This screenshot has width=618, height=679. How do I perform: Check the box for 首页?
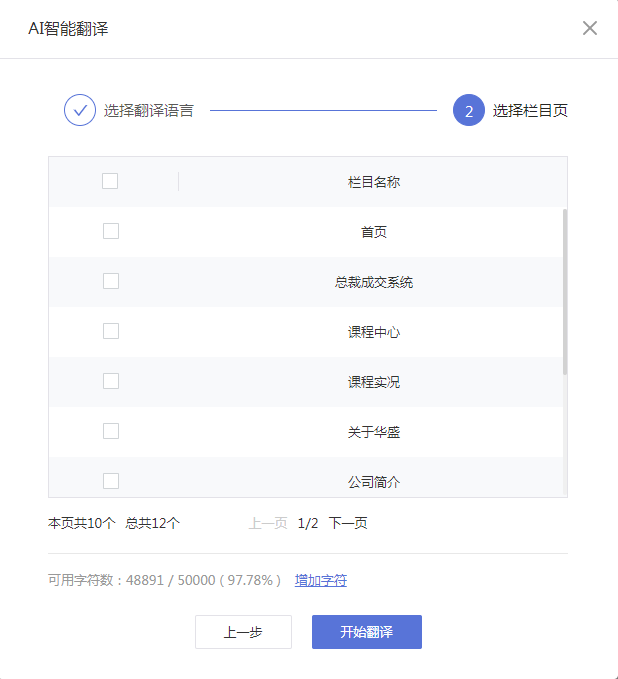pos(111,231)
